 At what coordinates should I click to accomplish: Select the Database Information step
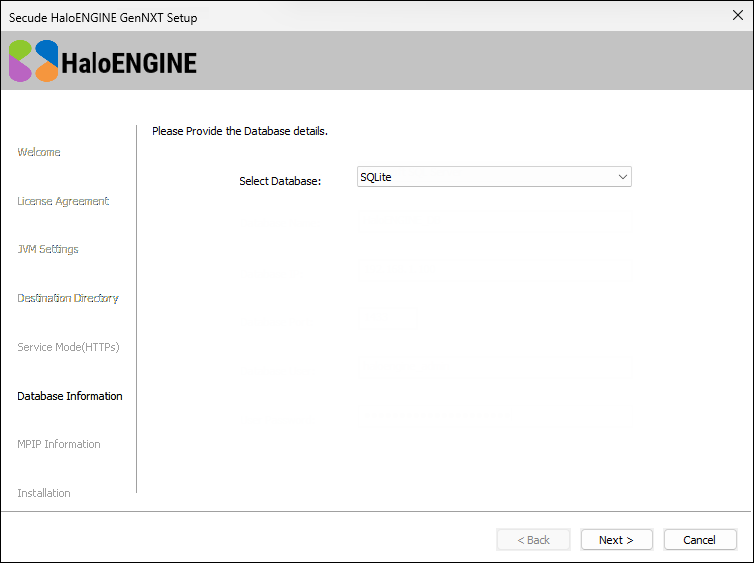(70, 396)
